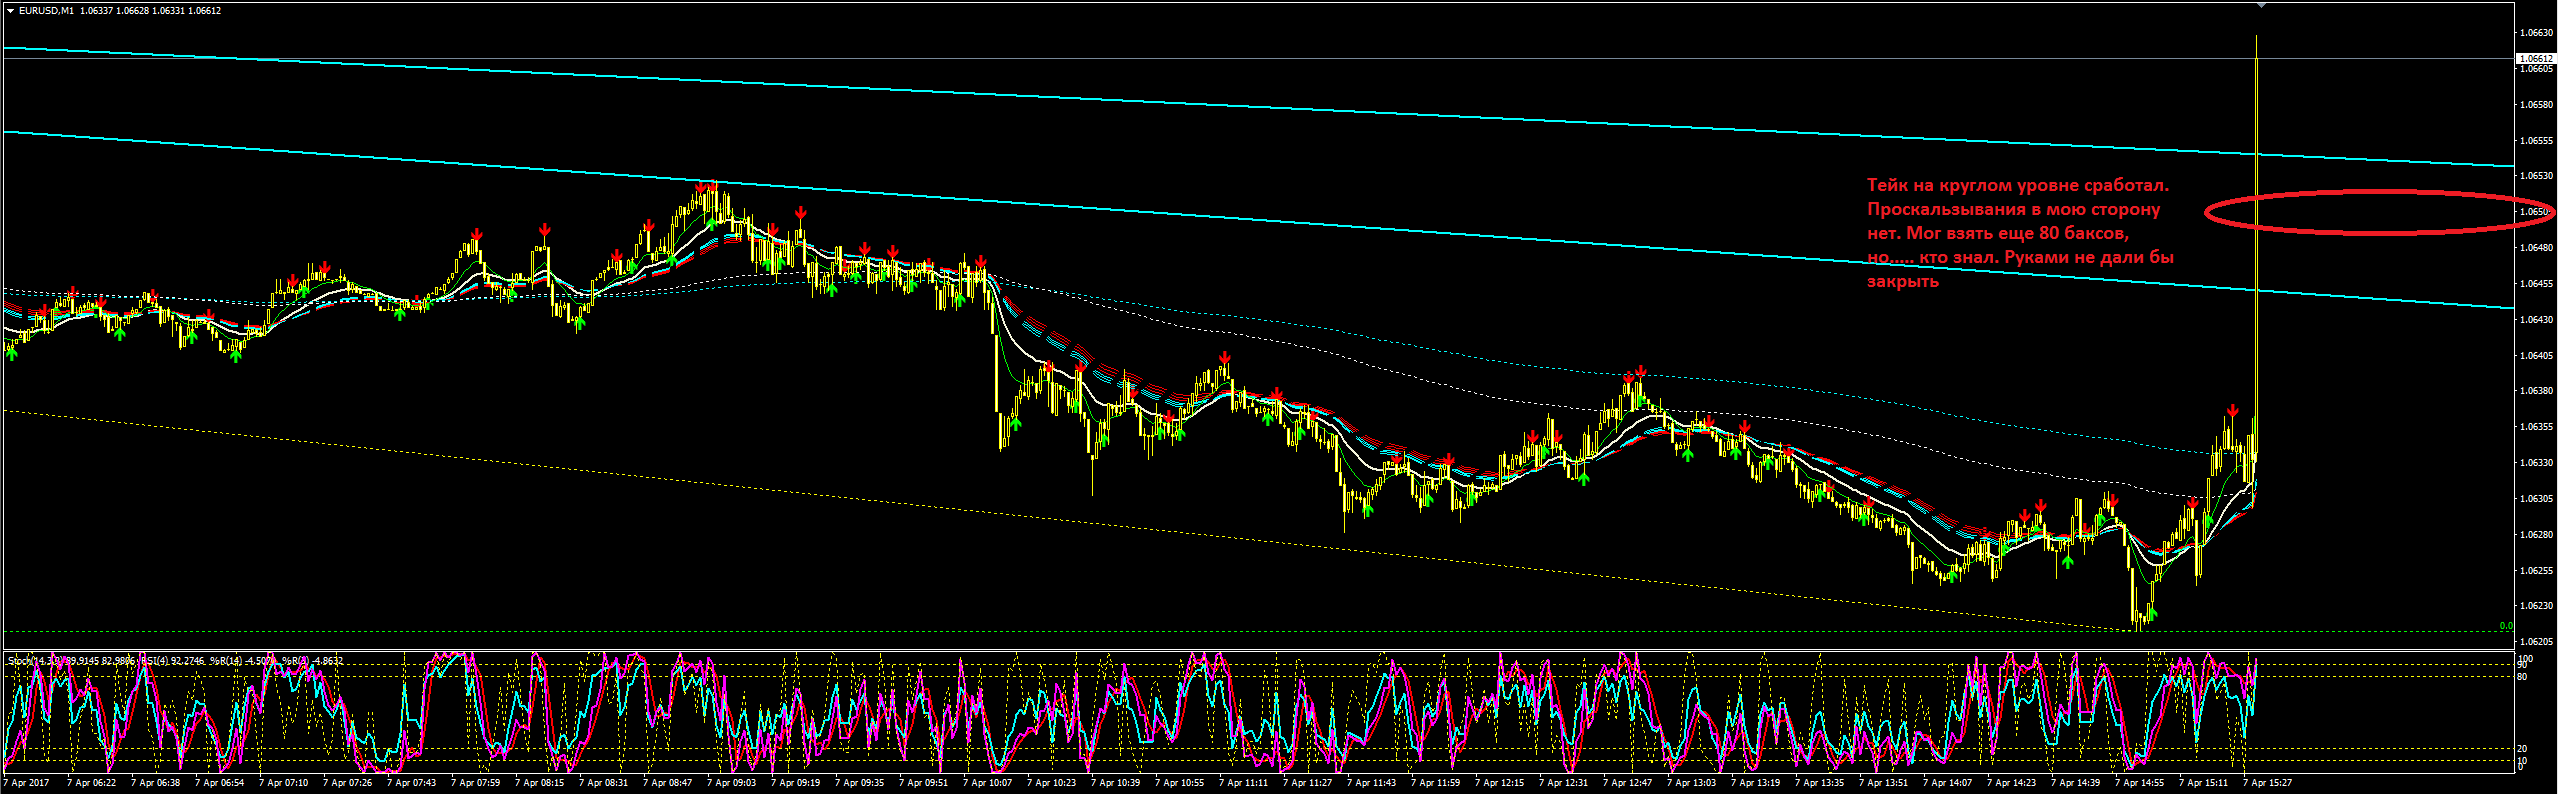
Task: Click the 7 Apr 10:07 time label
Action: coord(988,783)
